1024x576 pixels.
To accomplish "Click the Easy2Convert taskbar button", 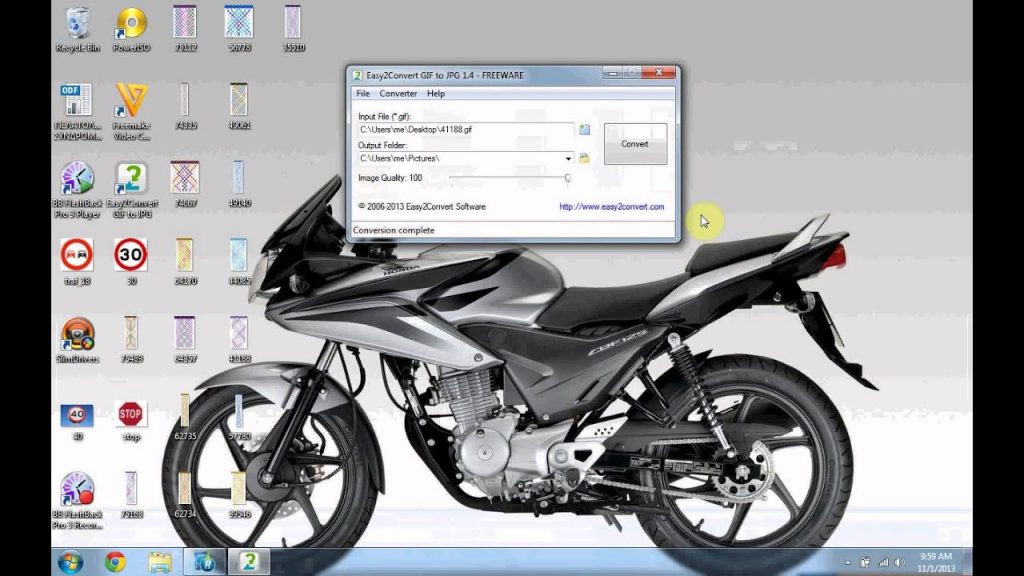I will 249,562.
